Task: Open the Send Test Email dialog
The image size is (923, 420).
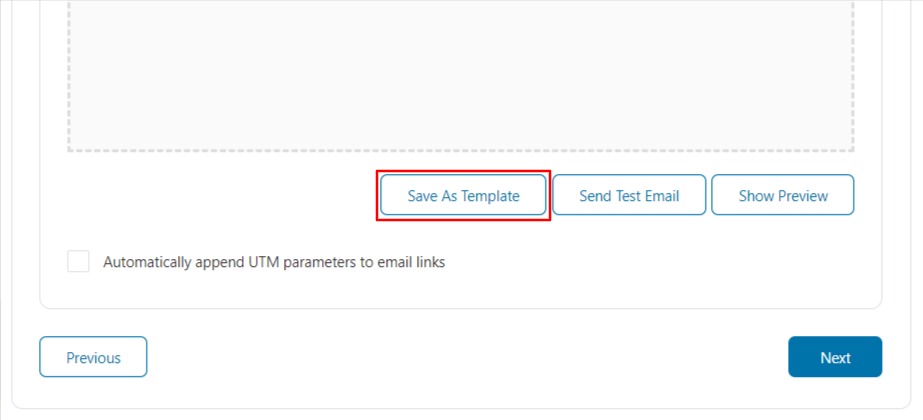Action: coord(629,195)
